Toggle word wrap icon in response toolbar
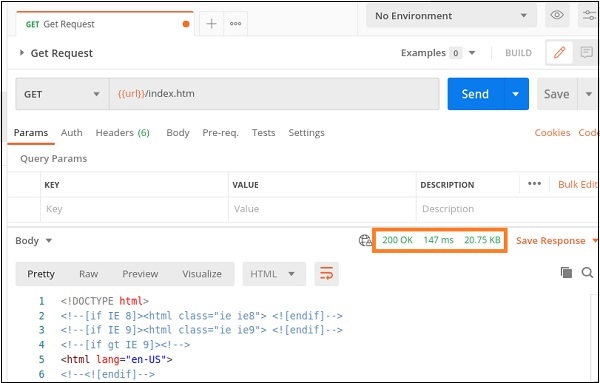Screen dimensions: 600x383 tap(326, 274)
